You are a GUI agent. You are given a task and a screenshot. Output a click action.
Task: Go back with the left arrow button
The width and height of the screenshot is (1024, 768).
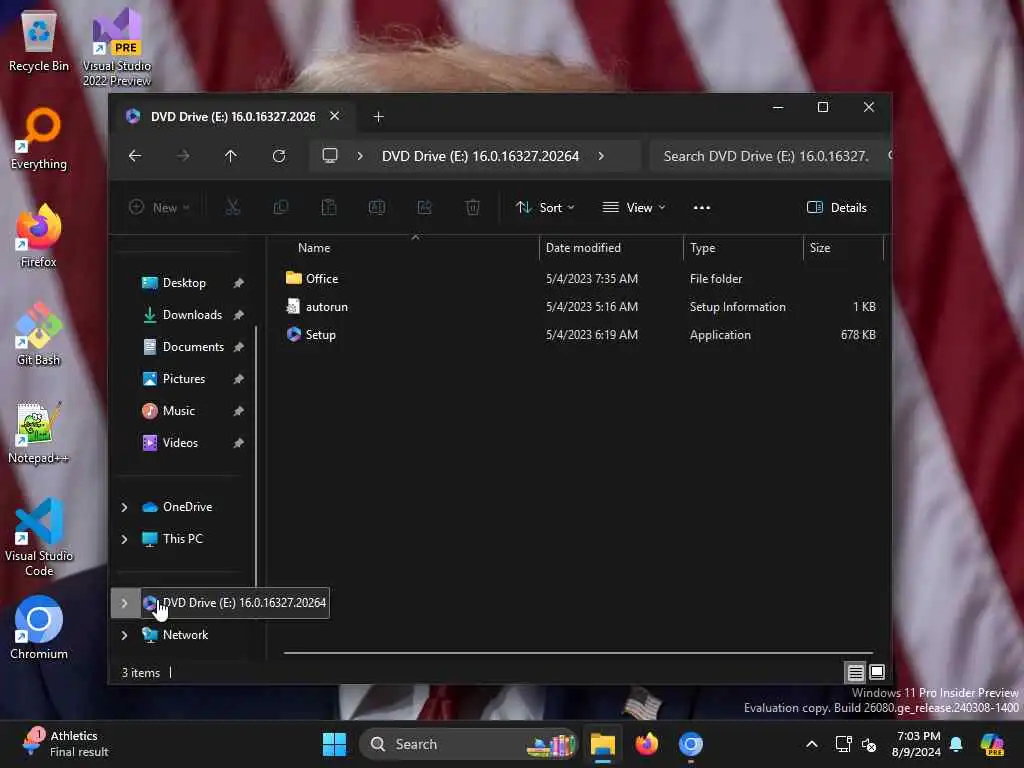135,156
